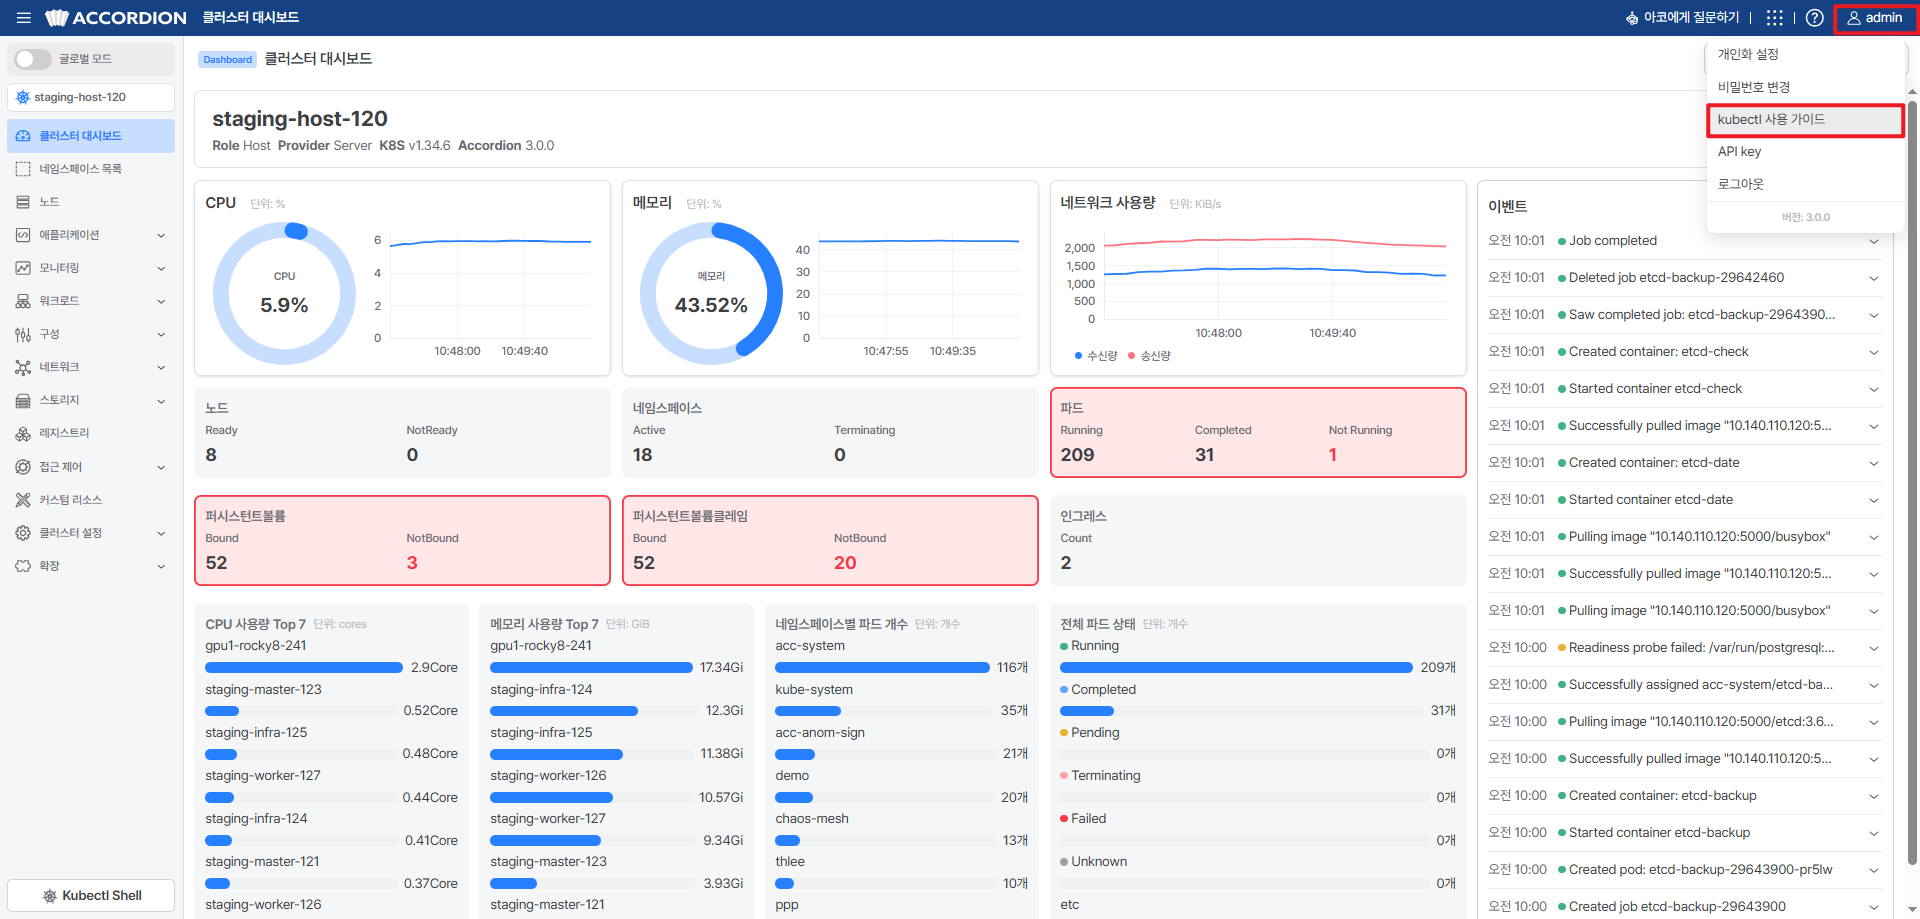
Task: Click the cluster dashboard (클러스터 대시보드) icon
Action: pyautogui.click(x=23, y=136)
